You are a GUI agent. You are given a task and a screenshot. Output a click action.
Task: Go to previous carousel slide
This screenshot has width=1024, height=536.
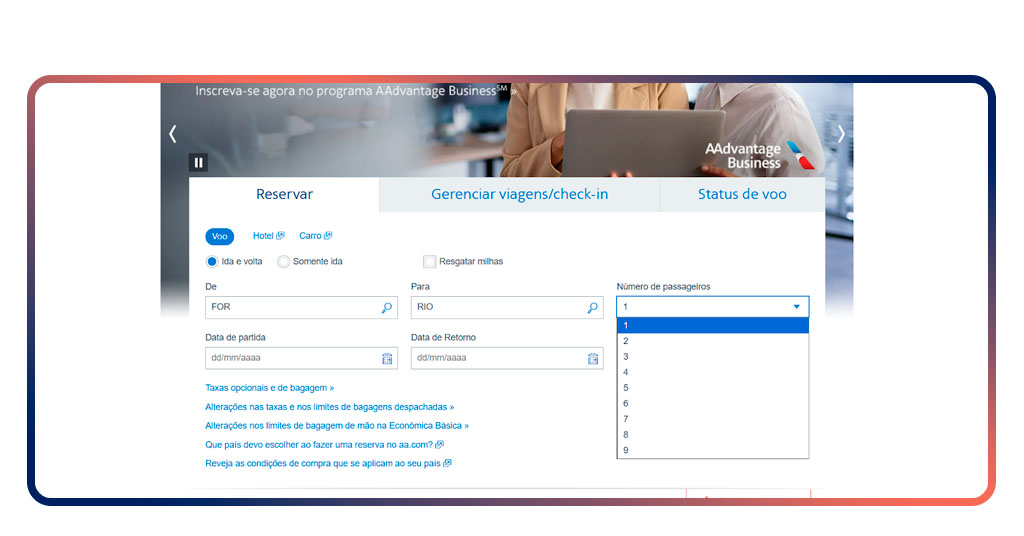click(x=172, y=134)
